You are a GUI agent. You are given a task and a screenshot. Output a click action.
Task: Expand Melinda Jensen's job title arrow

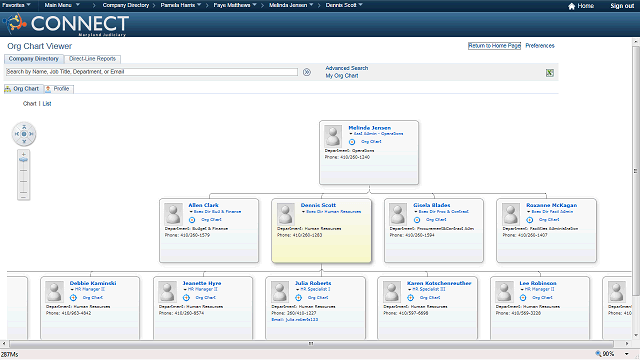(351, 133)
